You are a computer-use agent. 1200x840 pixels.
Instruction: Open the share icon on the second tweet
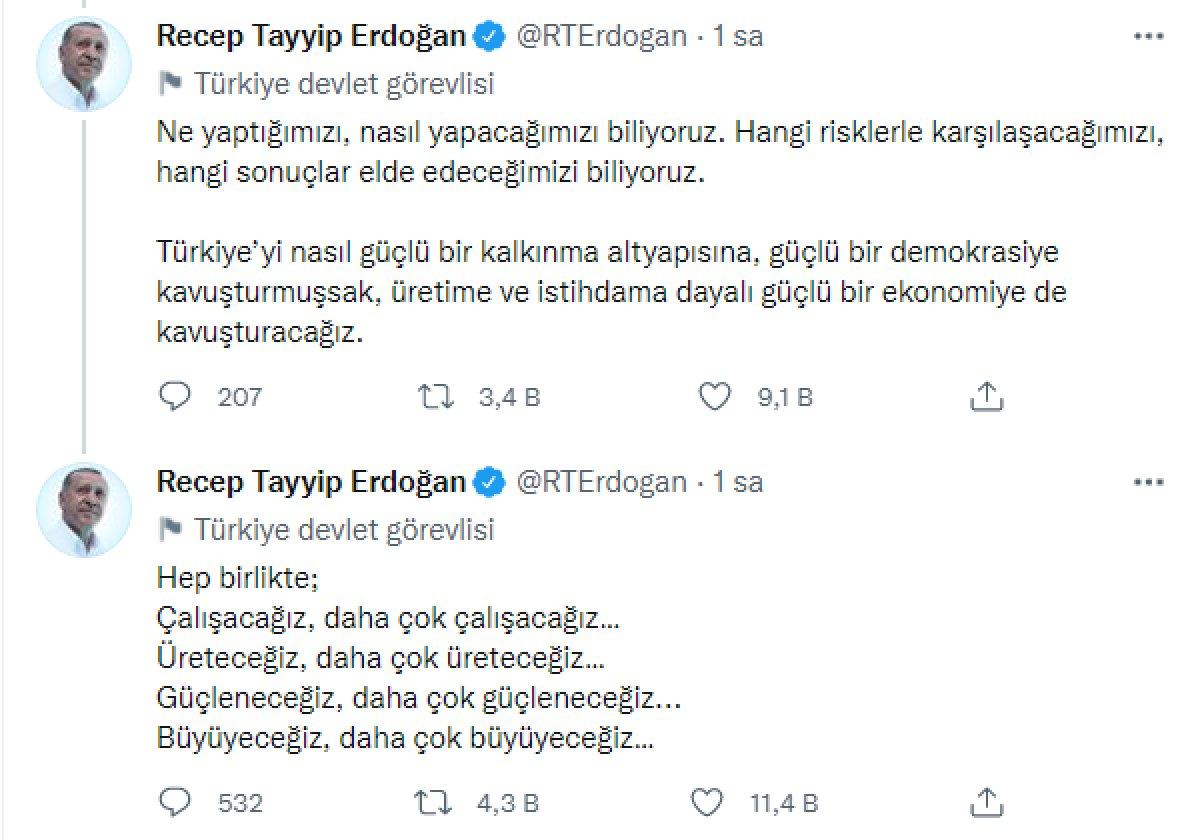[x=988, y=802]
